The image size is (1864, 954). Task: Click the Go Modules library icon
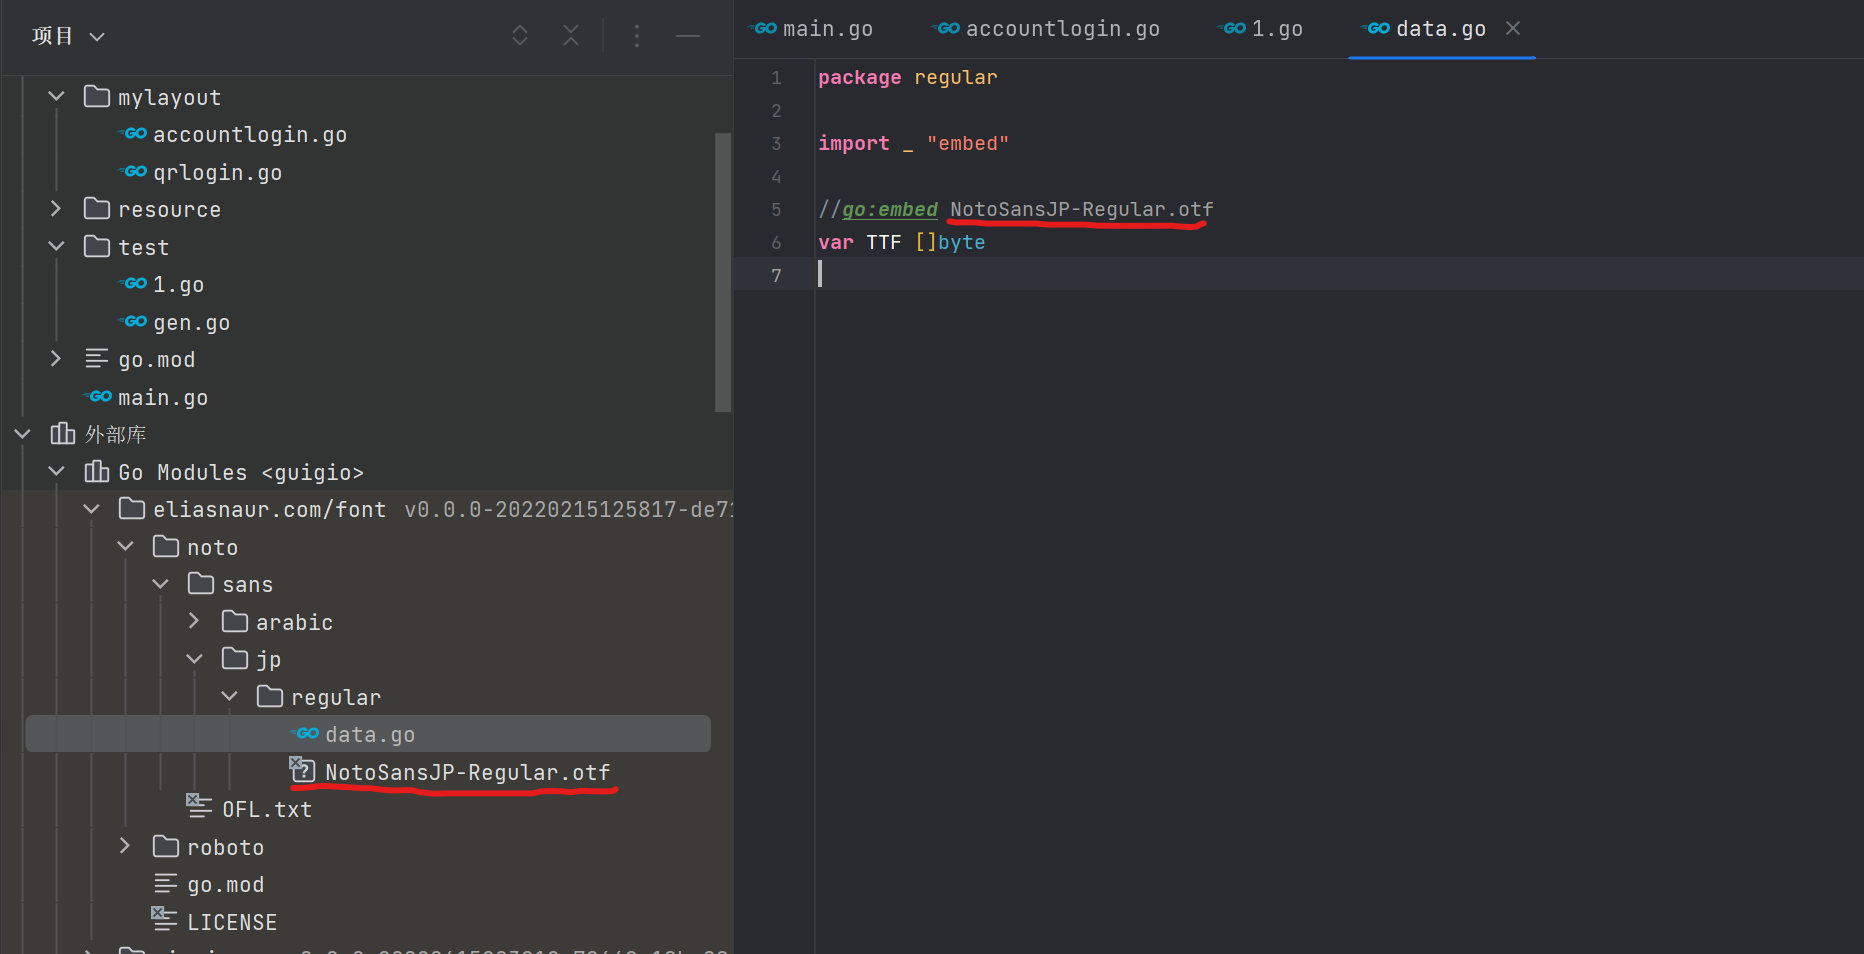pos(97,471)
